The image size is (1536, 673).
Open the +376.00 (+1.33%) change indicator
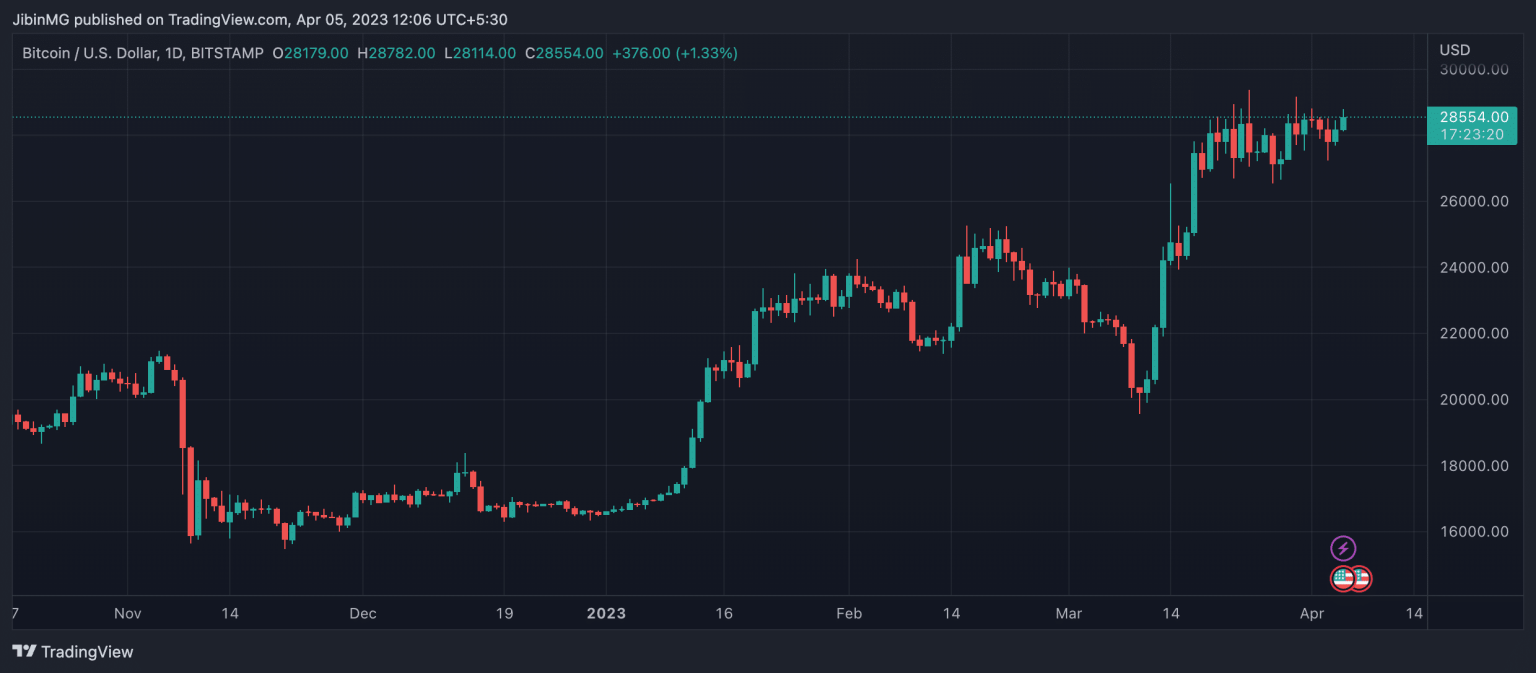pos(675,53)
